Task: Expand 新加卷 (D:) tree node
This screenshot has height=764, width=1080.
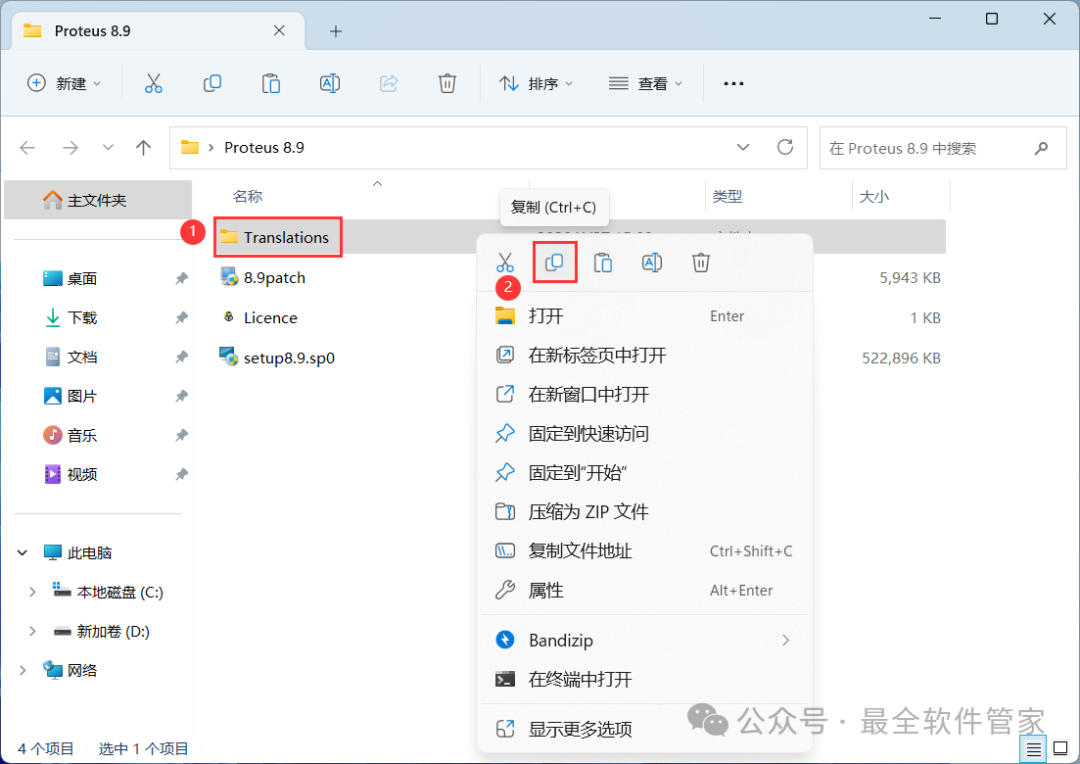Action: tap(32, 631)
